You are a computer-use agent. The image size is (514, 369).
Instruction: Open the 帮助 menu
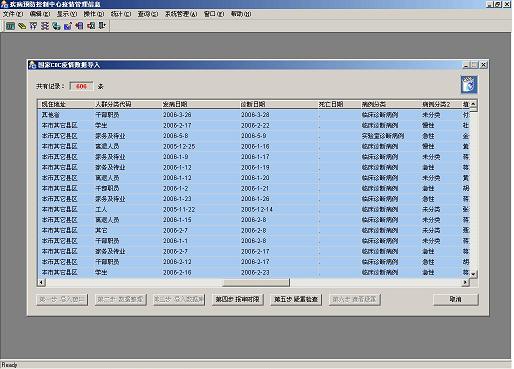tap(241, 14)
